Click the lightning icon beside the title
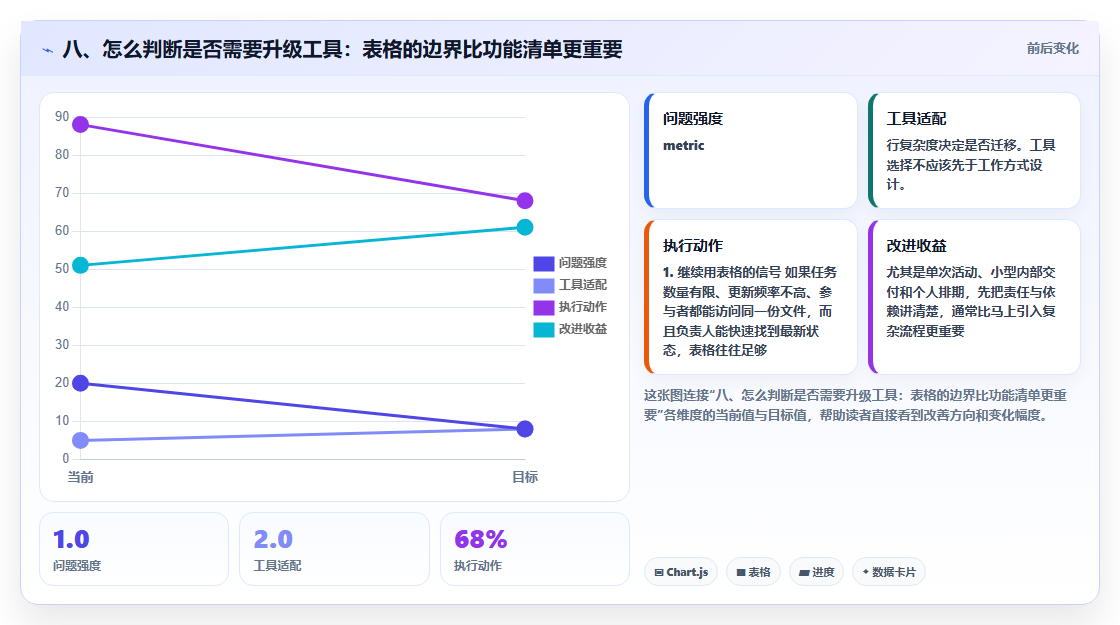 [x=48, y=50]
